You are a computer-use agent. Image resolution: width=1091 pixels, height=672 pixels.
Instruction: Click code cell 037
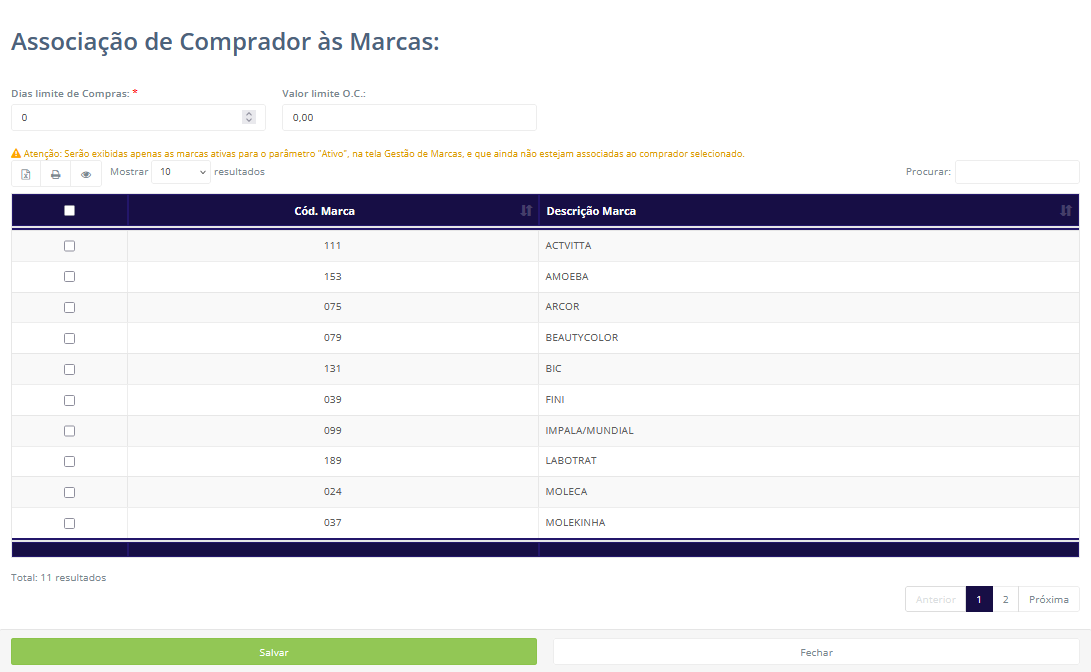click(x=333, y=522)
